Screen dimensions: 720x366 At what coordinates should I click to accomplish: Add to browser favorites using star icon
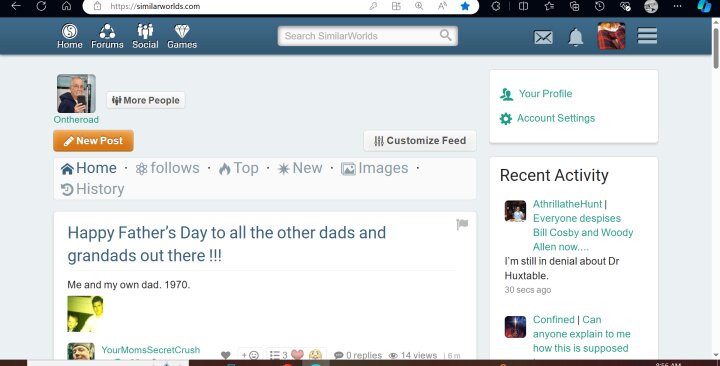coord(465,6)
